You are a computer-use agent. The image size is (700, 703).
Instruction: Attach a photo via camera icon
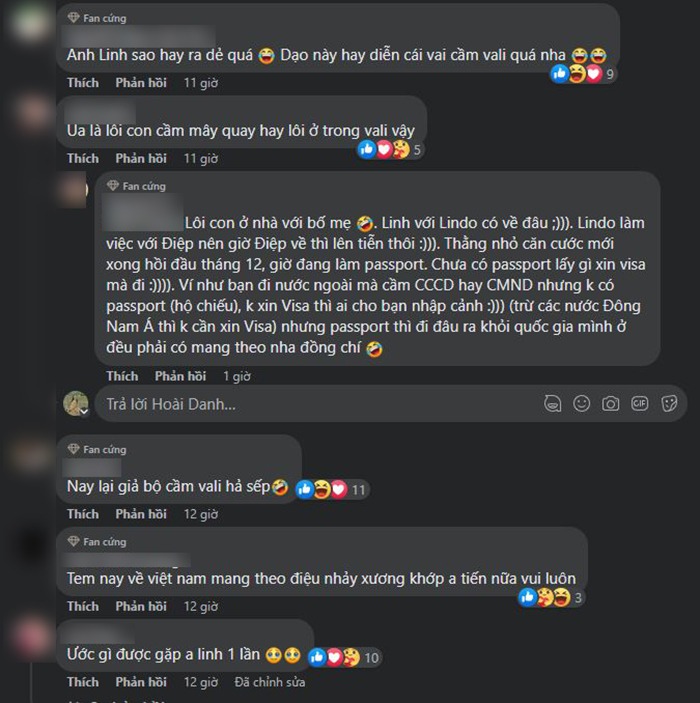coord(610,404)
